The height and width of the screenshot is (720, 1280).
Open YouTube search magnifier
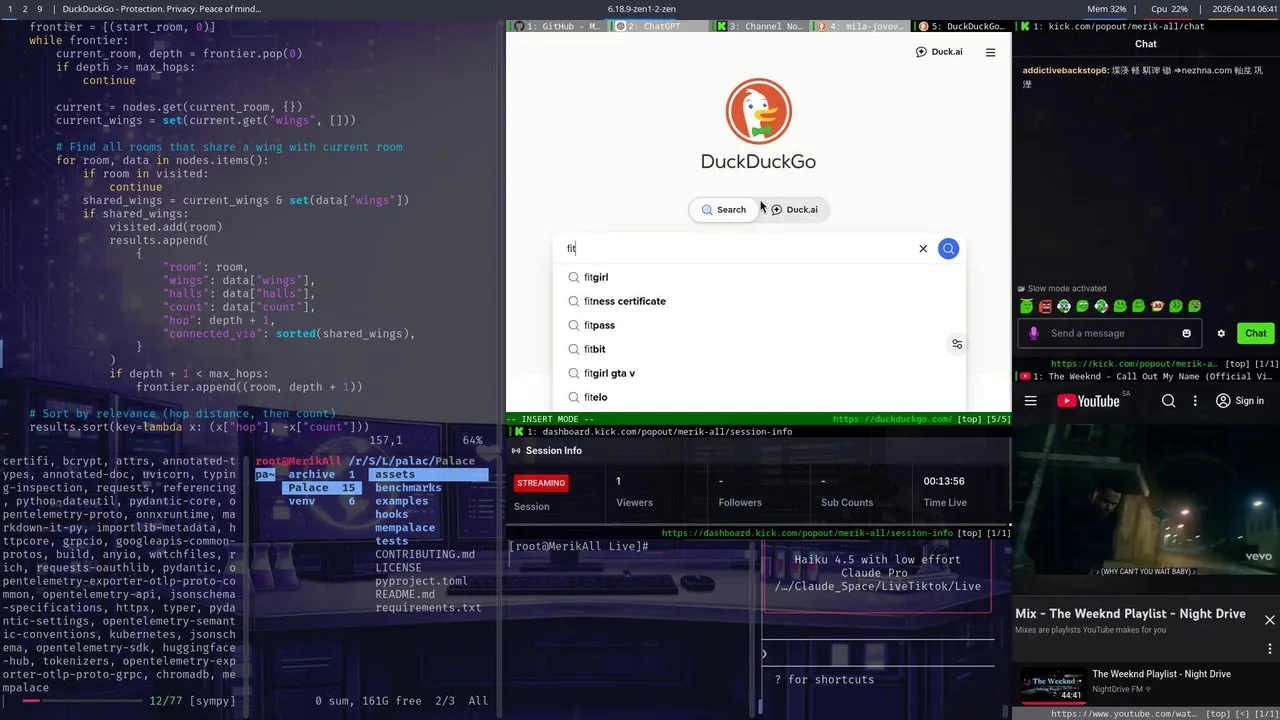1168,401
